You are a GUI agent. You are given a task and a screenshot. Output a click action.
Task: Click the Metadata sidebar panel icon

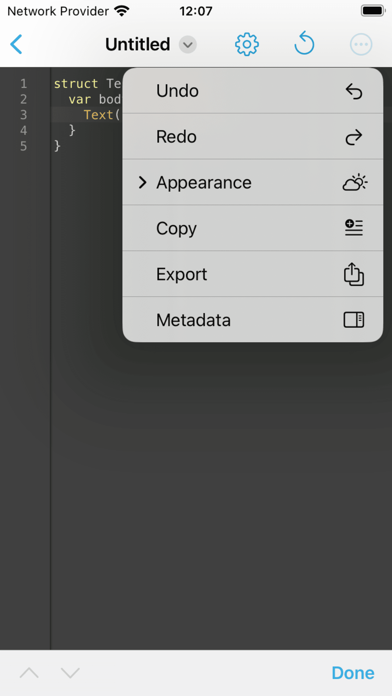354,320
